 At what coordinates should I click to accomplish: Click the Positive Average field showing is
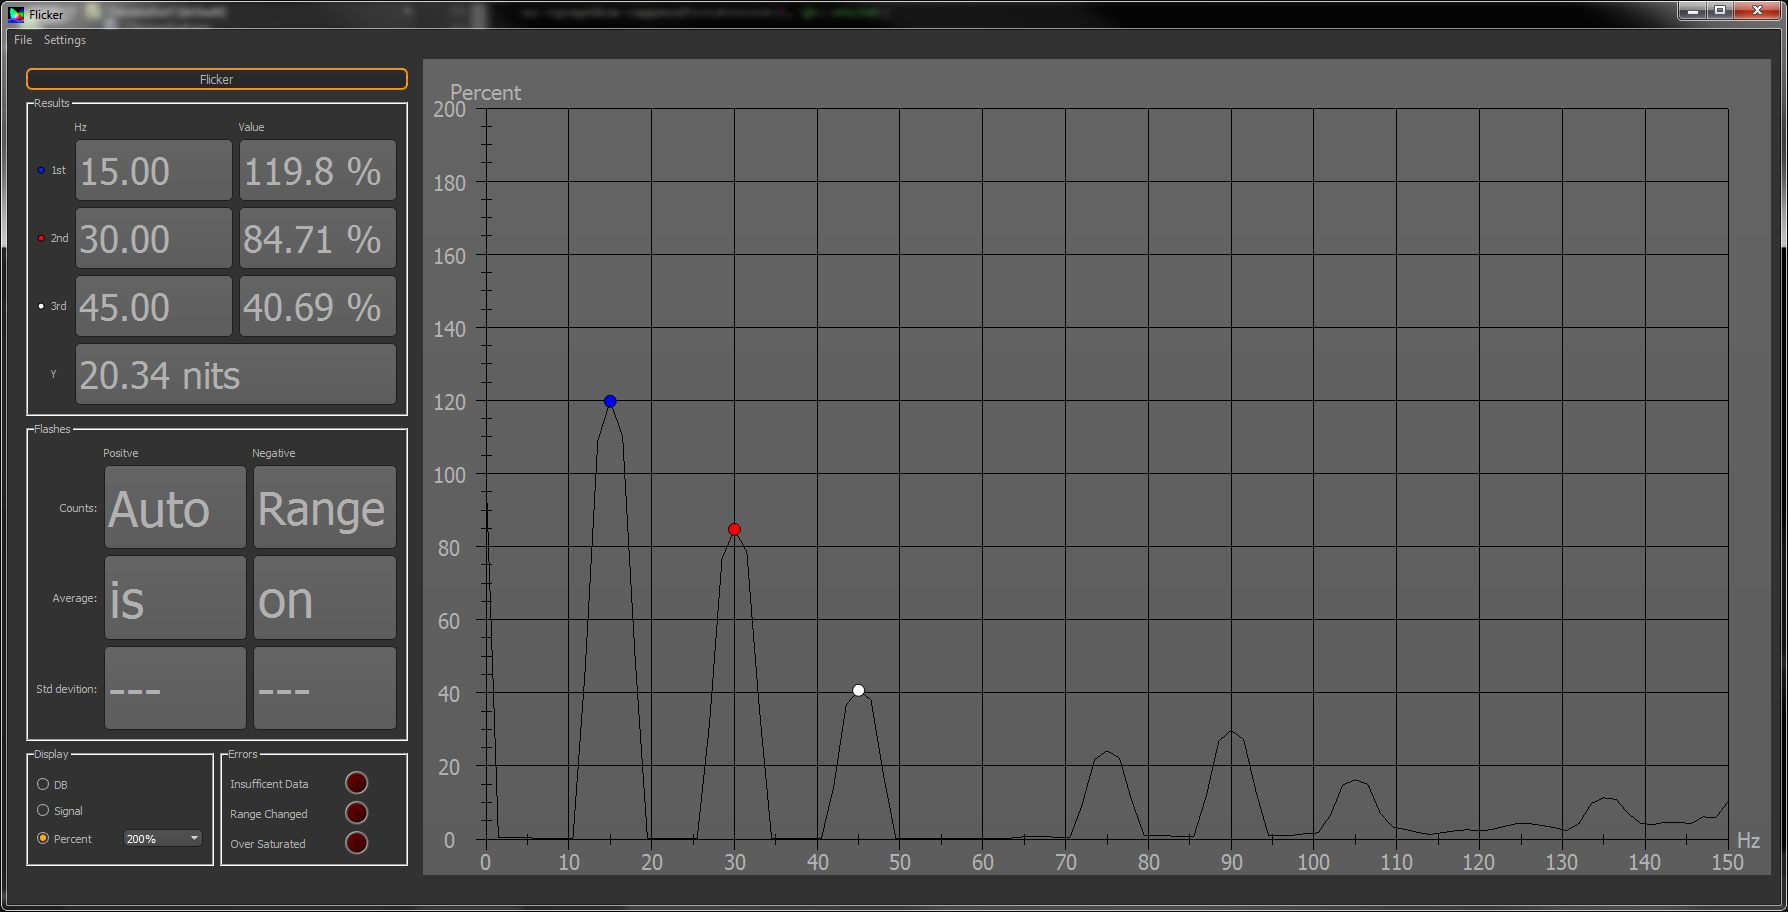tap(175, 598)
